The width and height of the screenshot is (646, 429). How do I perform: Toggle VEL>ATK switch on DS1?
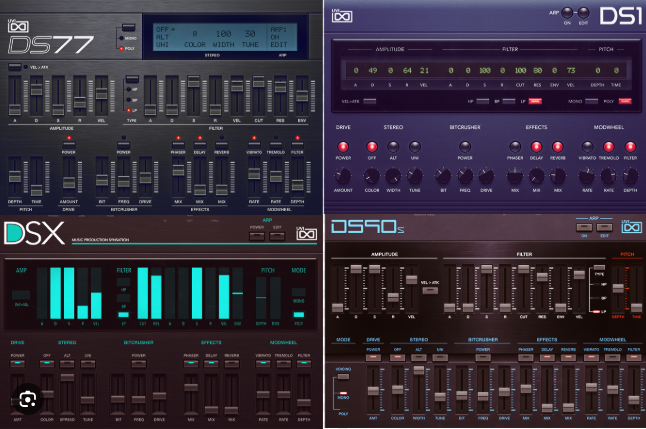[370, 101]
